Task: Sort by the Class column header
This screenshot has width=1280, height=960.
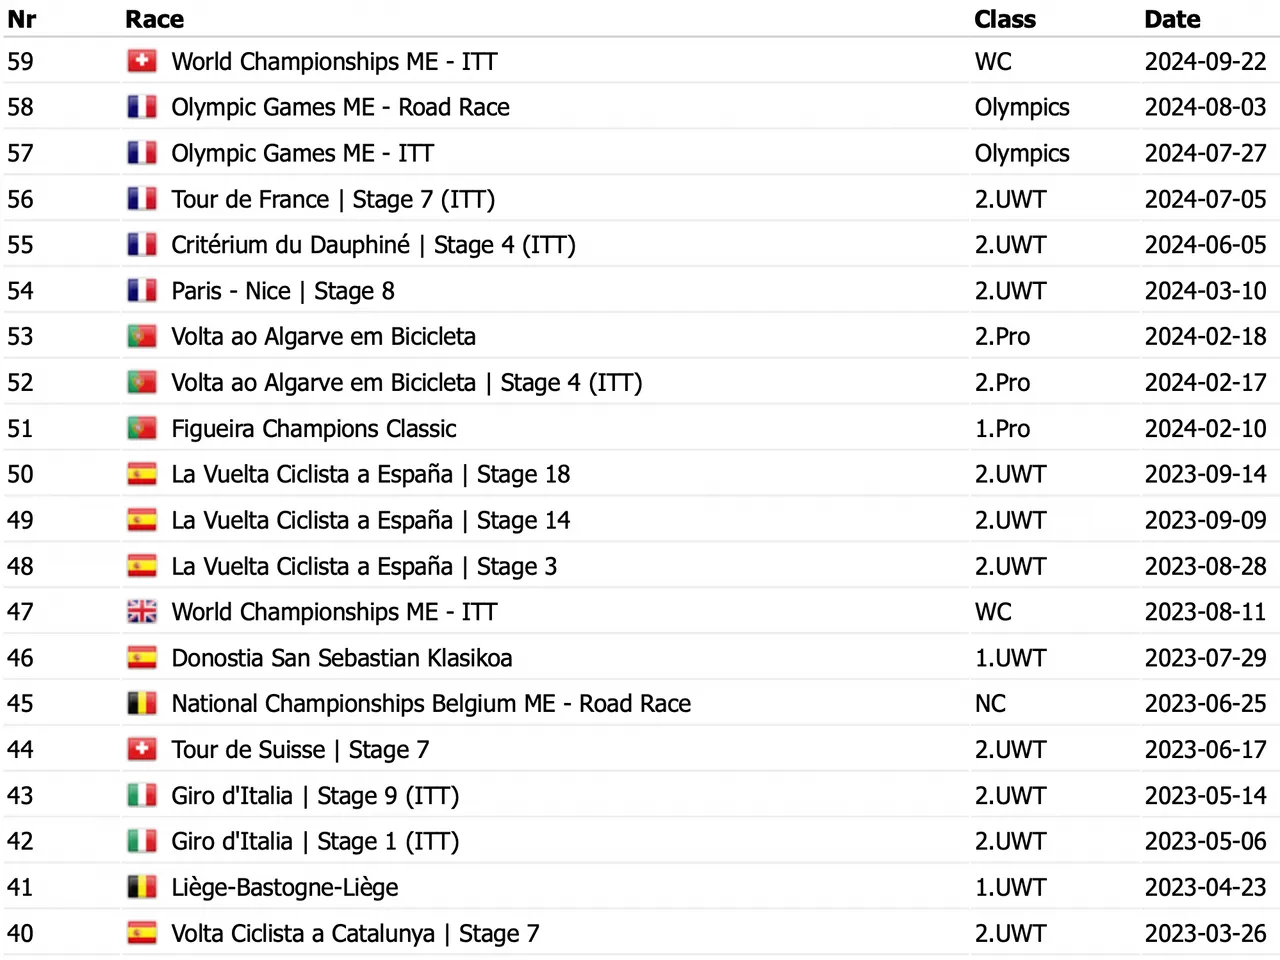Action: 1005,19
